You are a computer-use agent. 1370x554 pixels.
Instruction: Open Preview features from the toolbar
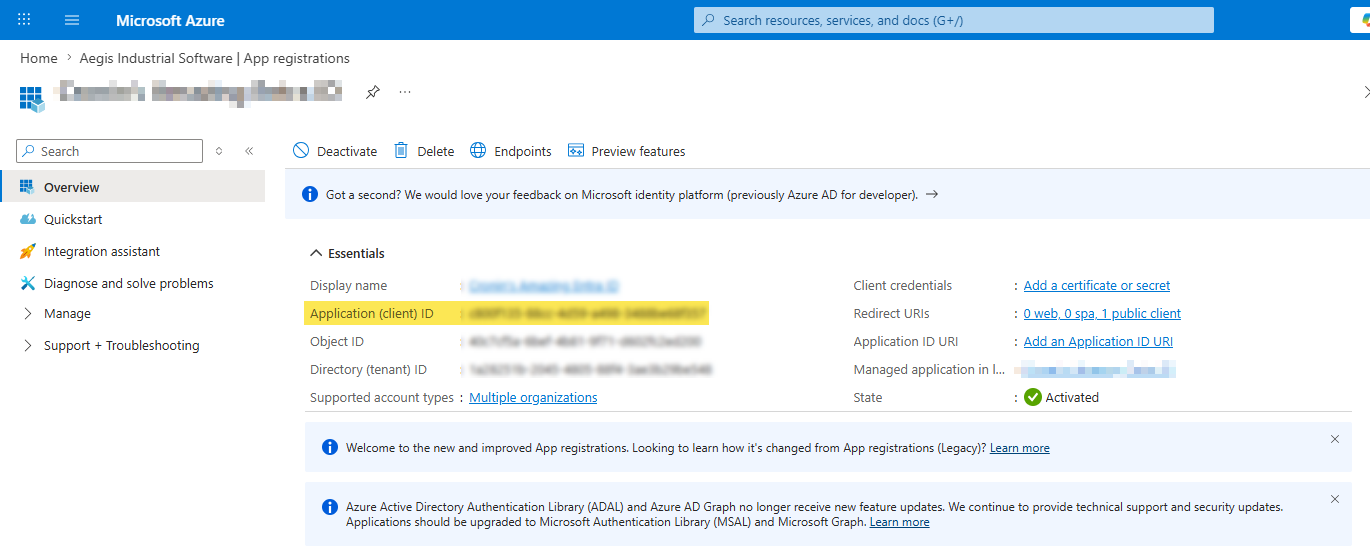(627, 151)
